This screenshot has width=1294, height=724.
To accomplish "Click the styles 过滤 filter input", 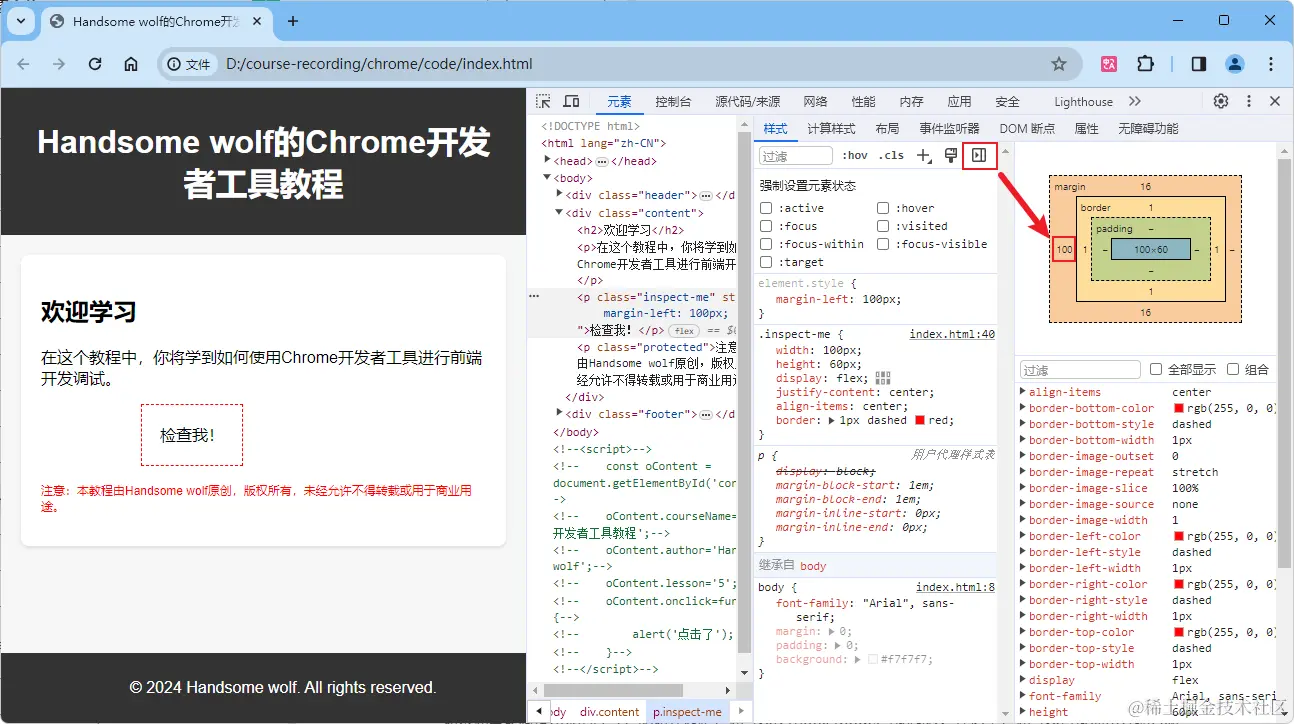I will point(795,156).
